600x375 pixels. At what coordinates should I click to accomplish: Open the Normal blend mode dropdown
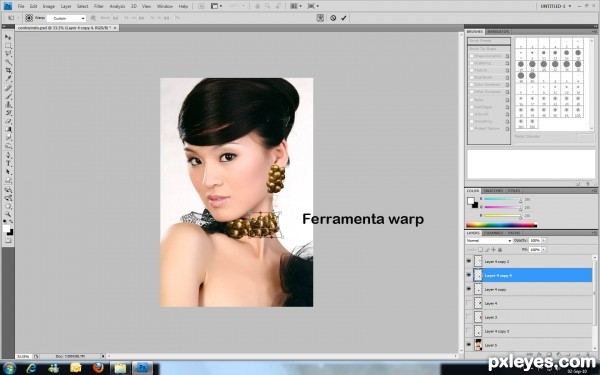coord(489,241)
